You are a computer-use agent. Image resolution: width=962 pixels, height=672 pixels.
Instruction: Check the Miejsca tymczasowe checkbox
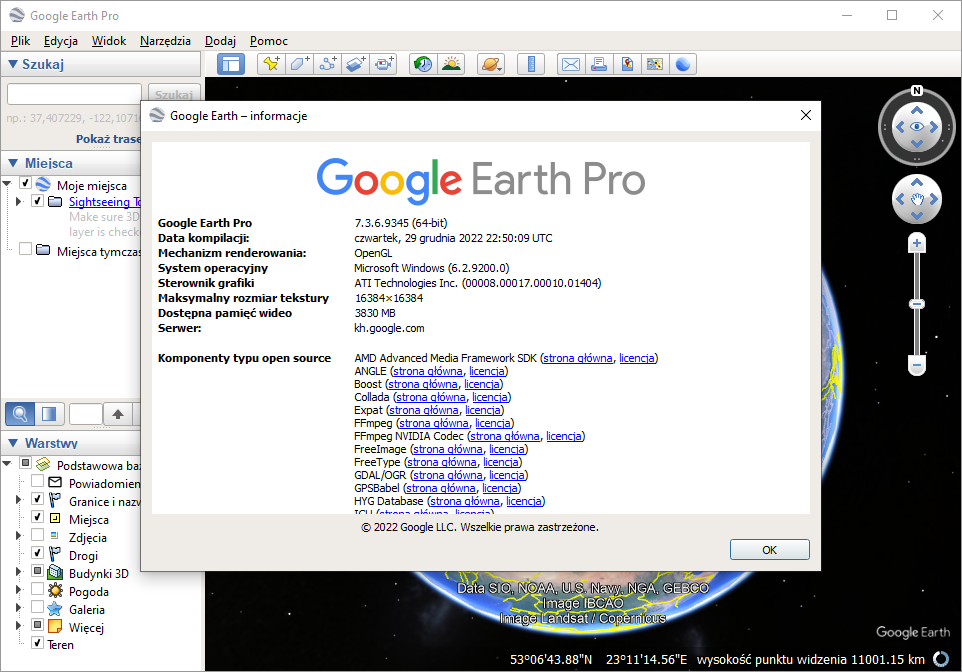click(25, 249)
